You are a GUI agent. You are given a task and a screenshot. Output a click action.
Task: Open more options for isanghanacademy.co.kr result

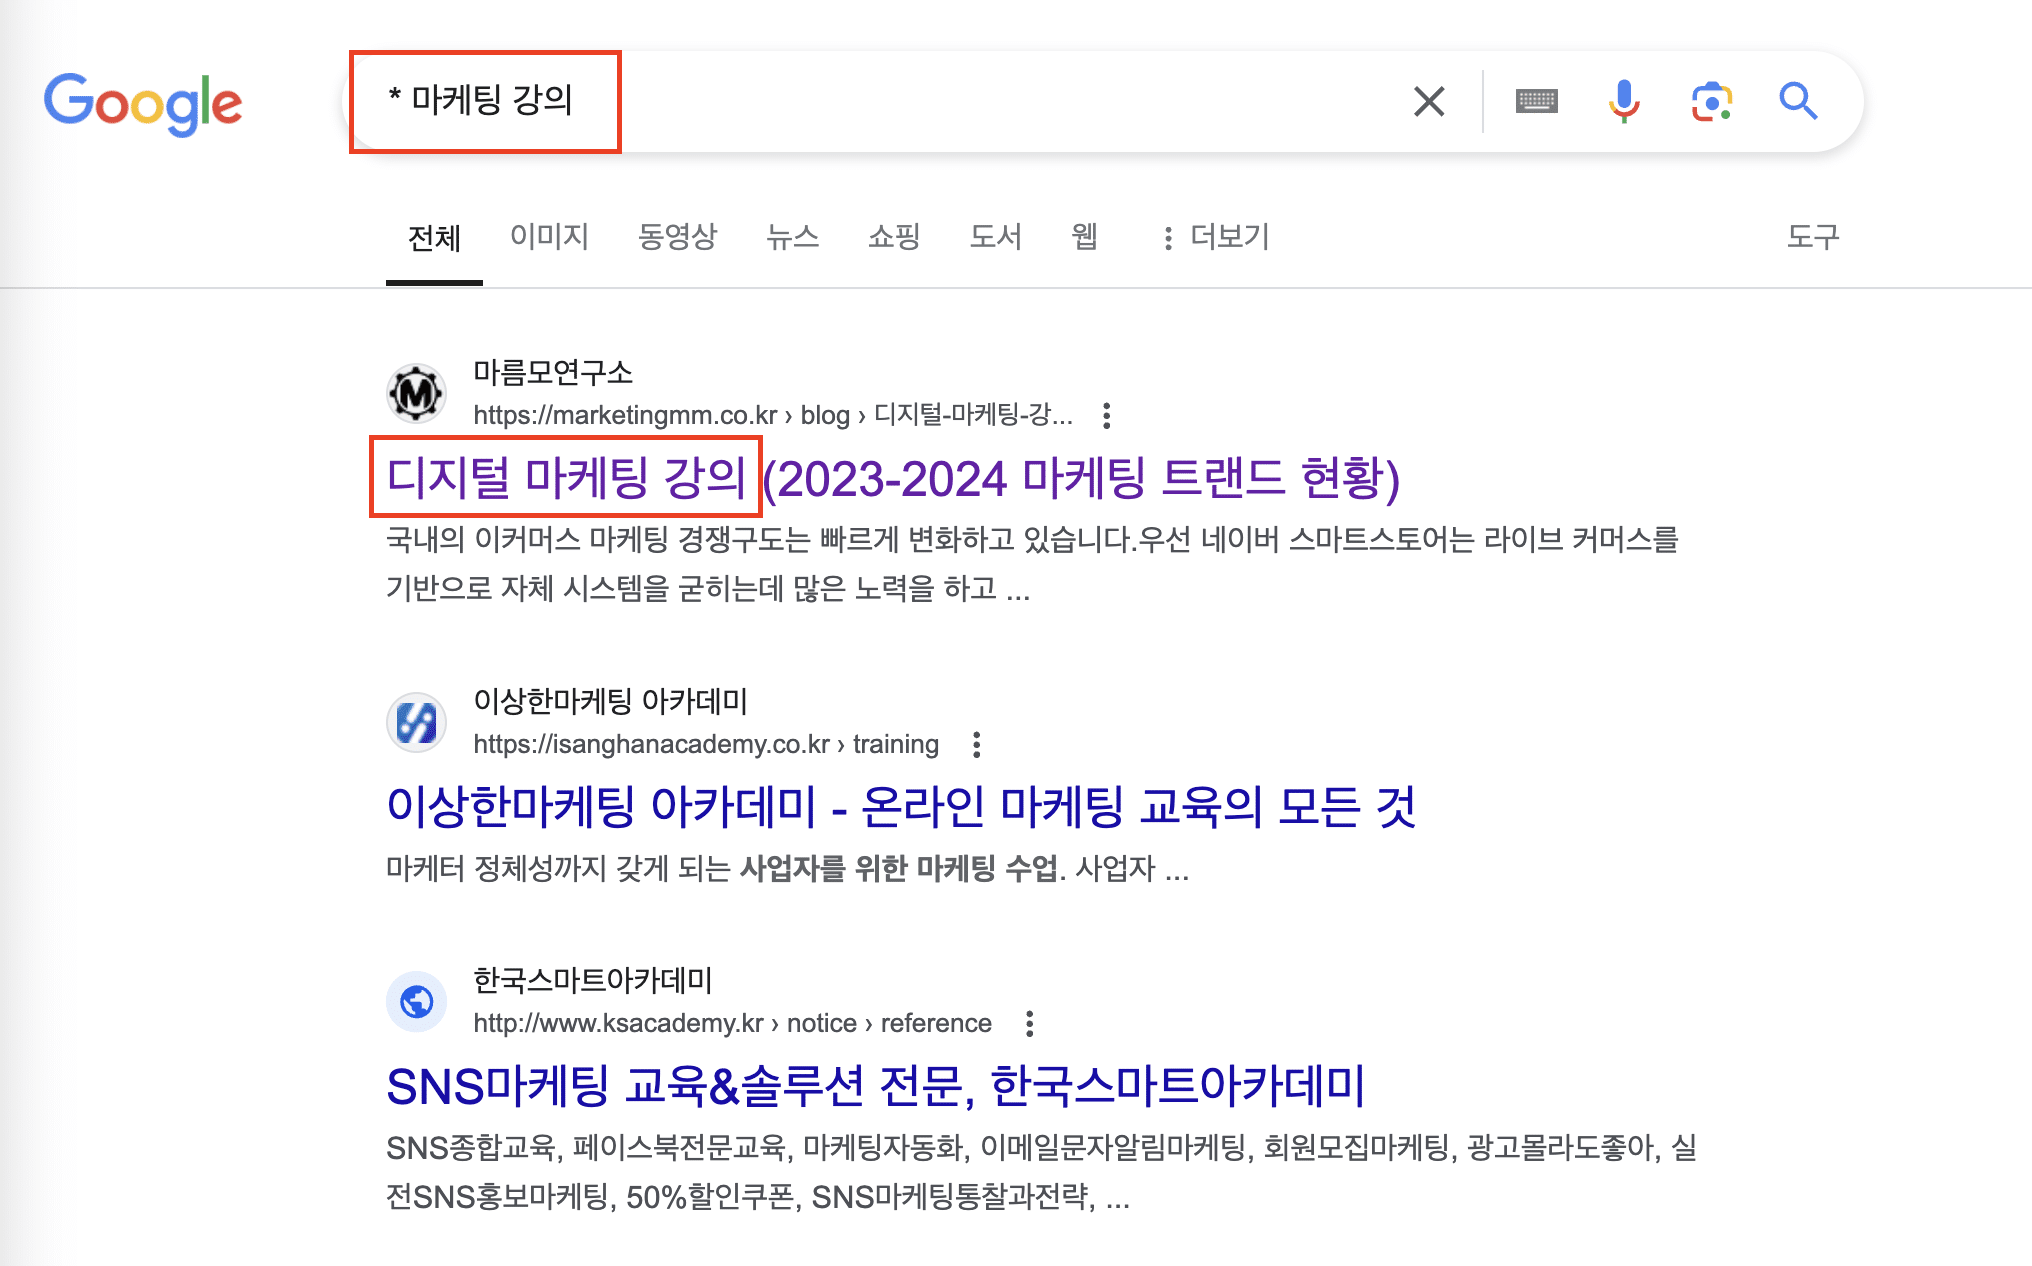pyautogui.click(x=976, y=744)
